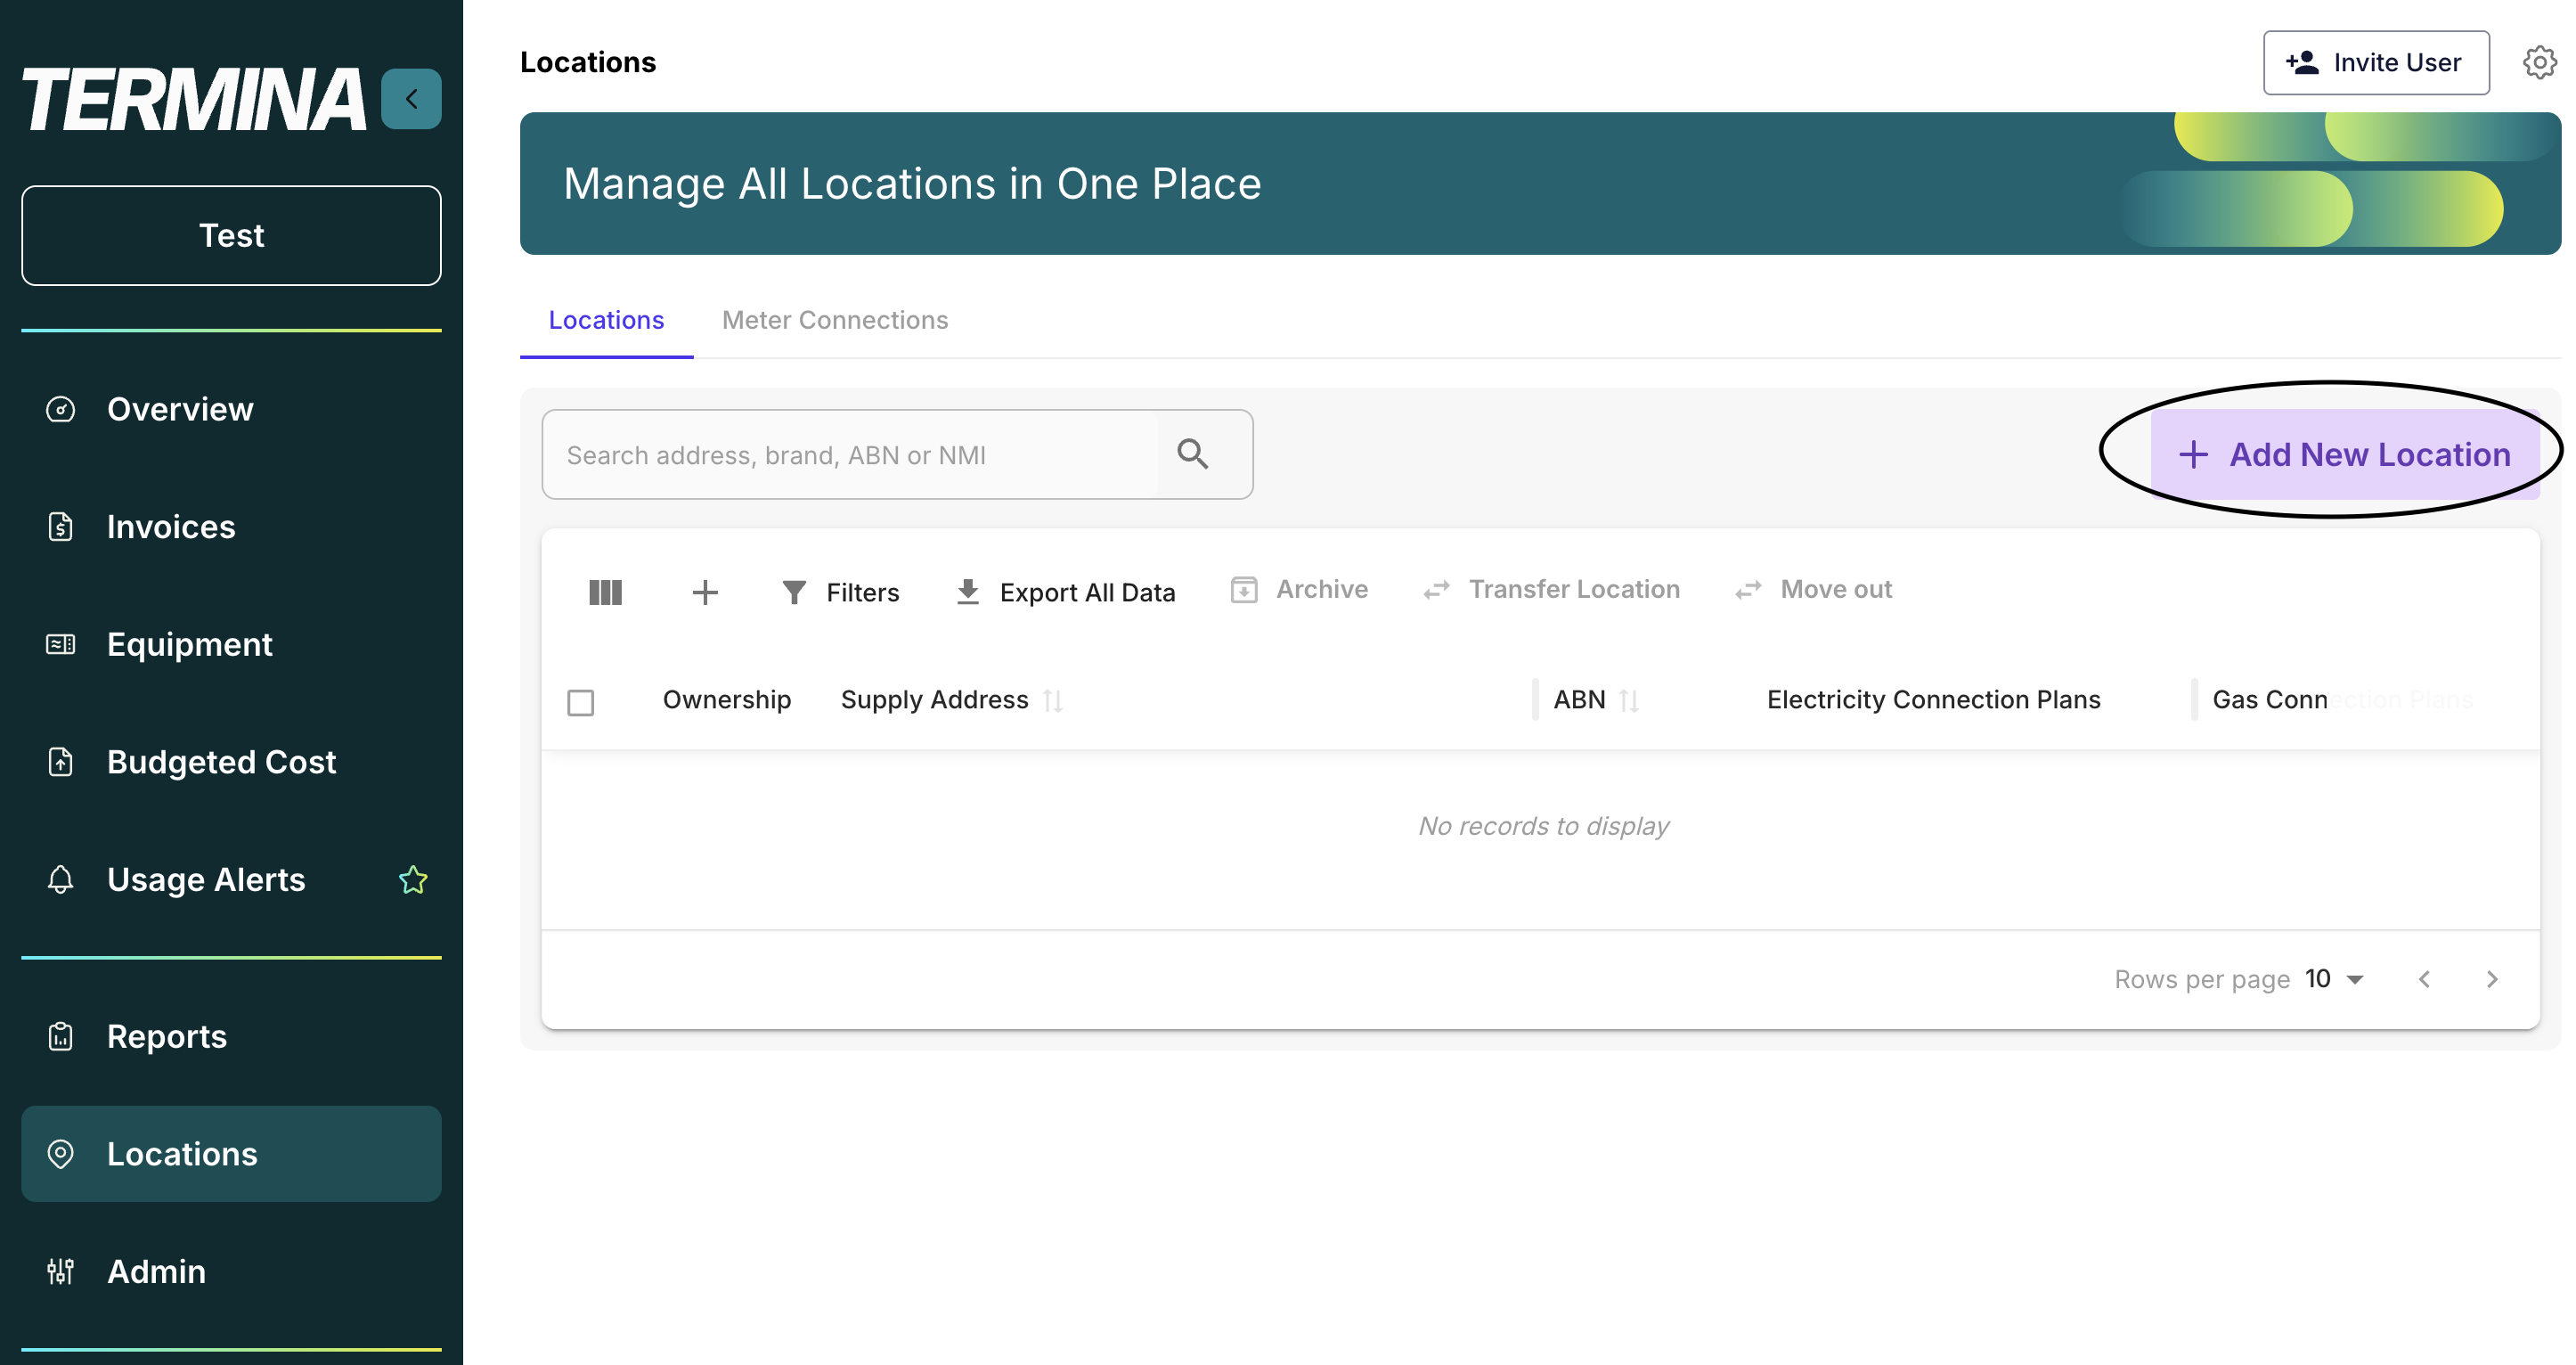Viewport: 2576px width, 1365px height.
Task: Select the Locations sidebar item
Action: point(231,1154)
